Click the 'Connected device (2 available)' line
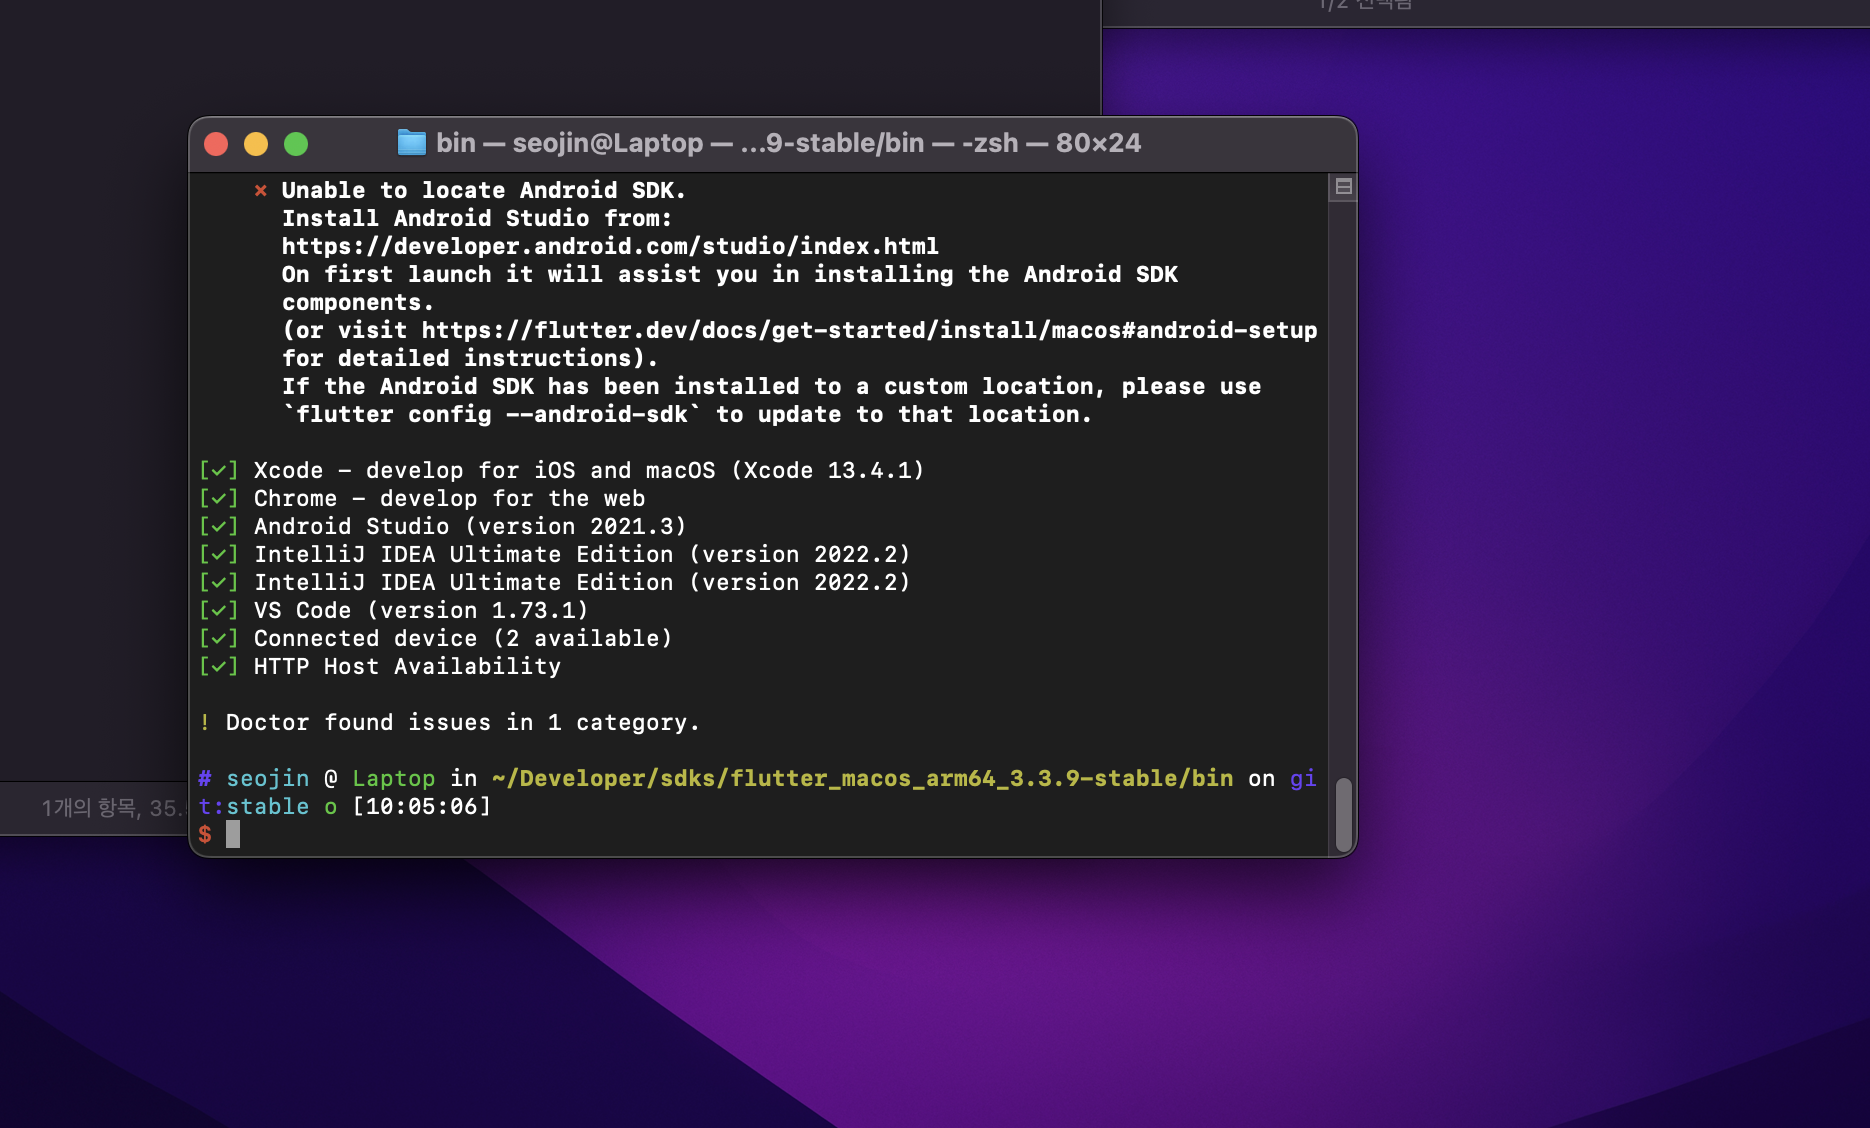 [463, 638]
